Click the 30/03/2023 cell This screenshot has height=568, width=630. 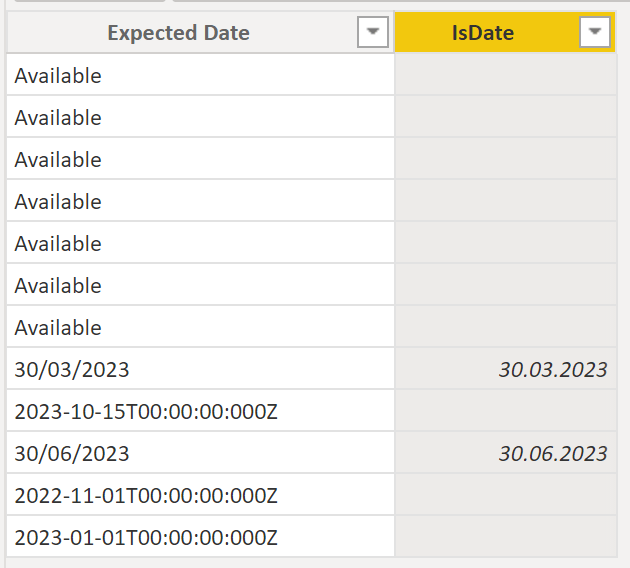click(x=200, y=368)
